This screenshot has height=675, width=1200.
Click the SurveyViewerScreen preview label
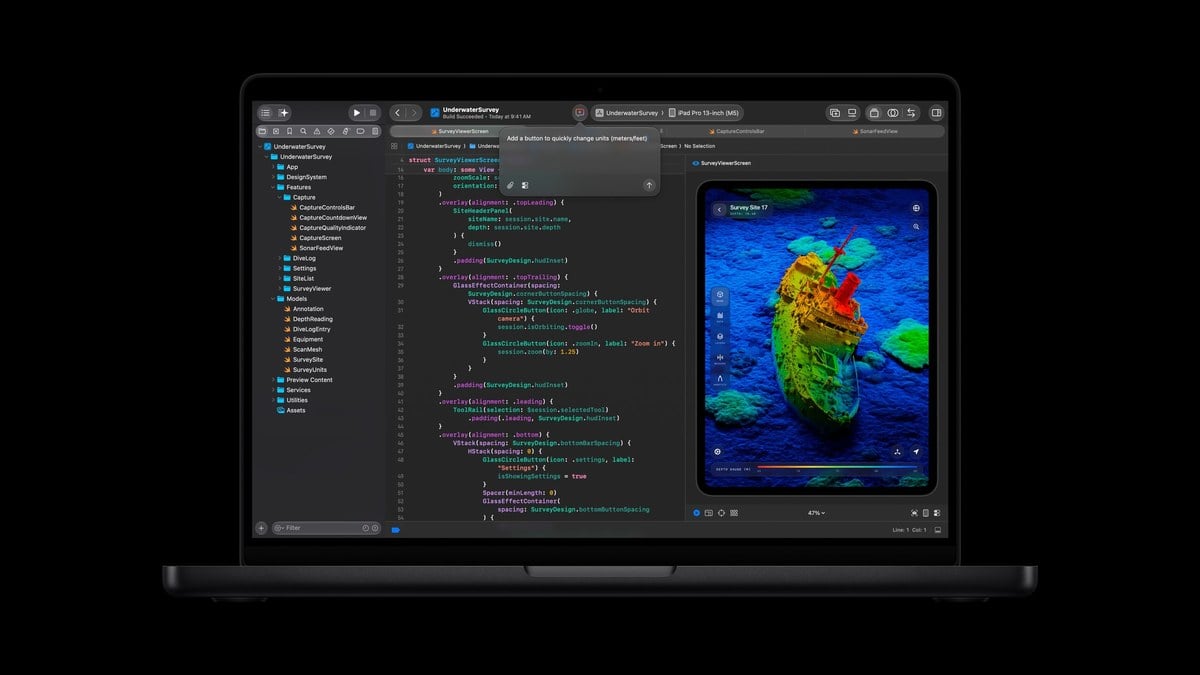click(721, 162)
